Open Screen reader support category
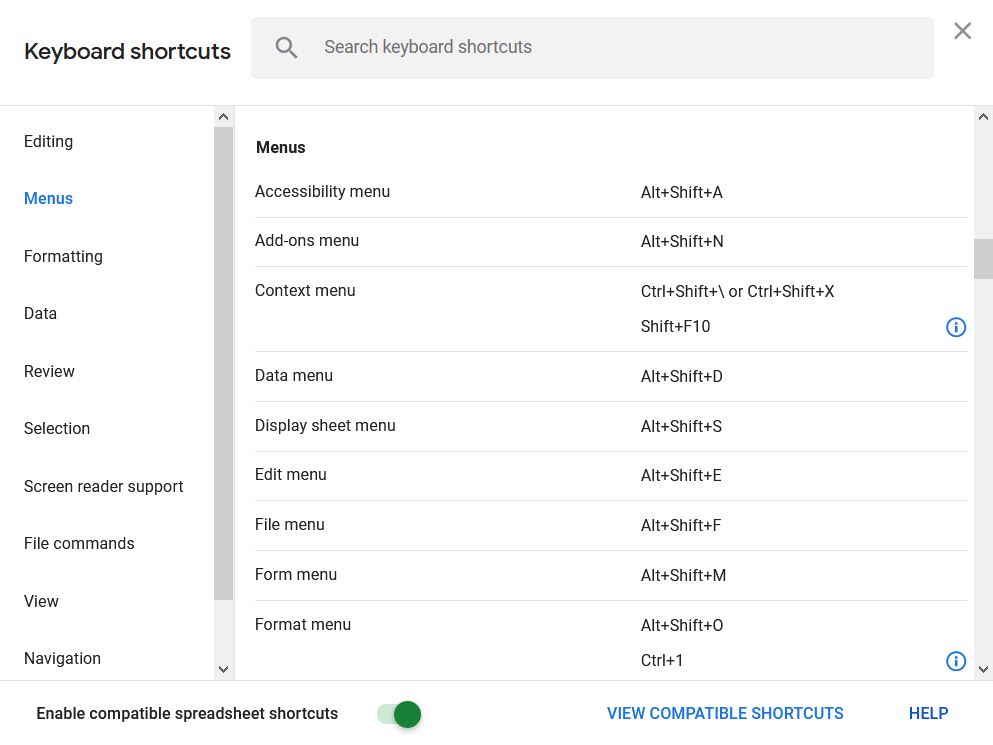 tap(103, 486)
